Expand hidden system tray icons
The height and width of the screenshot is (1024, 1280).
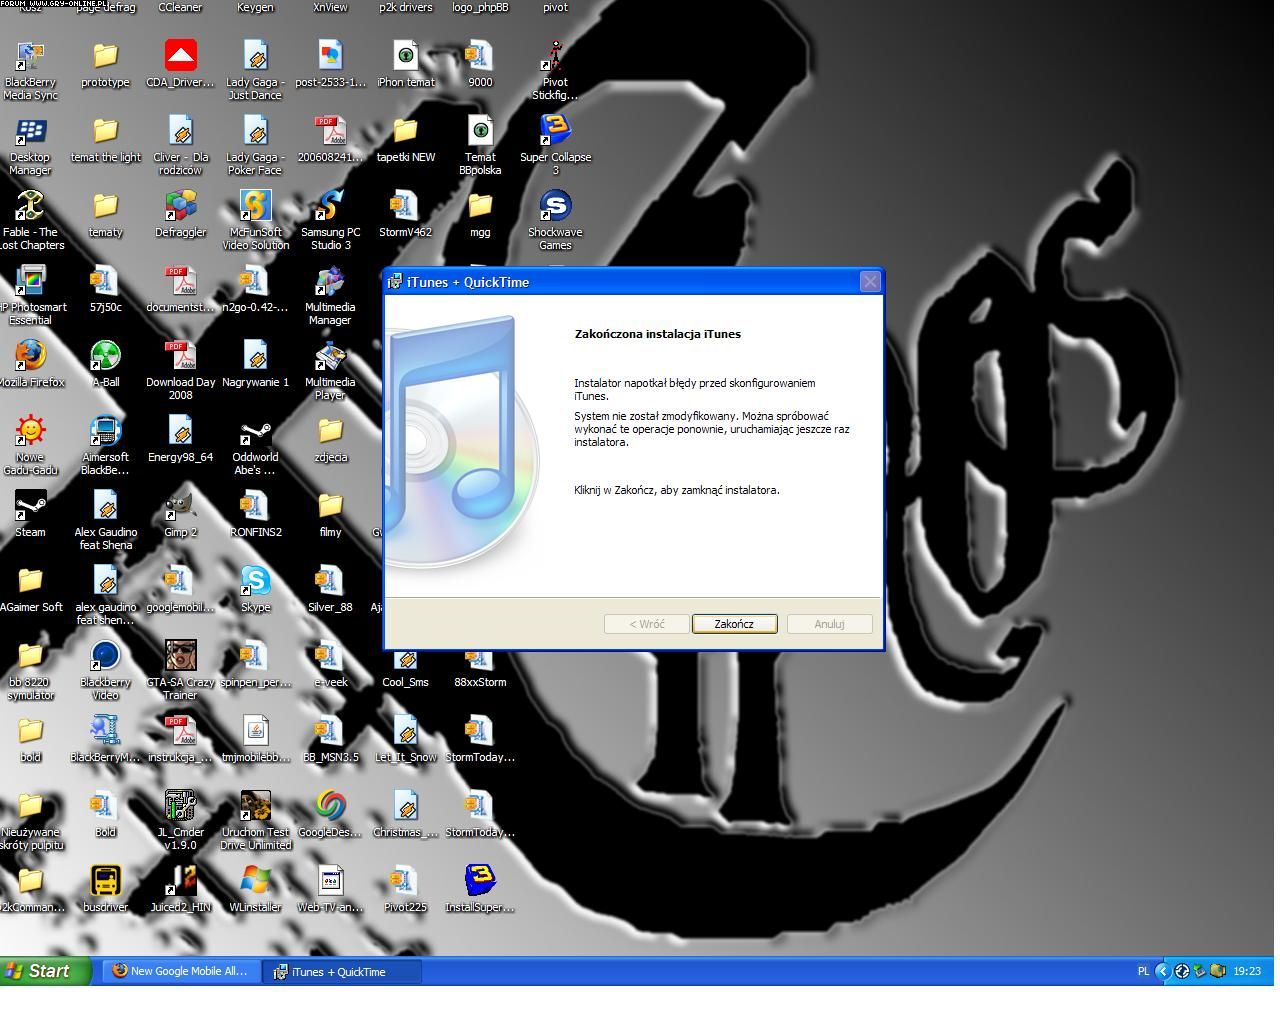pyautogui.click(x=1162, y=971)
